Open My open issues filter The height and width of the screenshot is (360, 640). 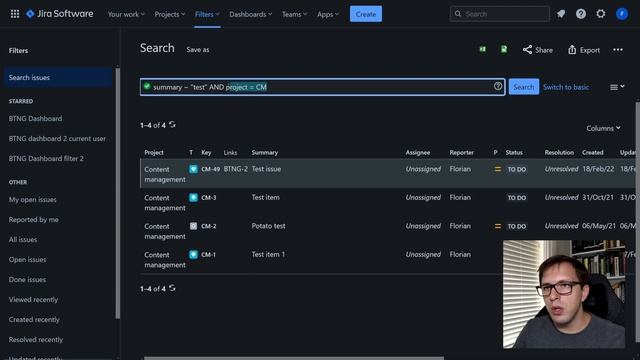pos(33,200)
